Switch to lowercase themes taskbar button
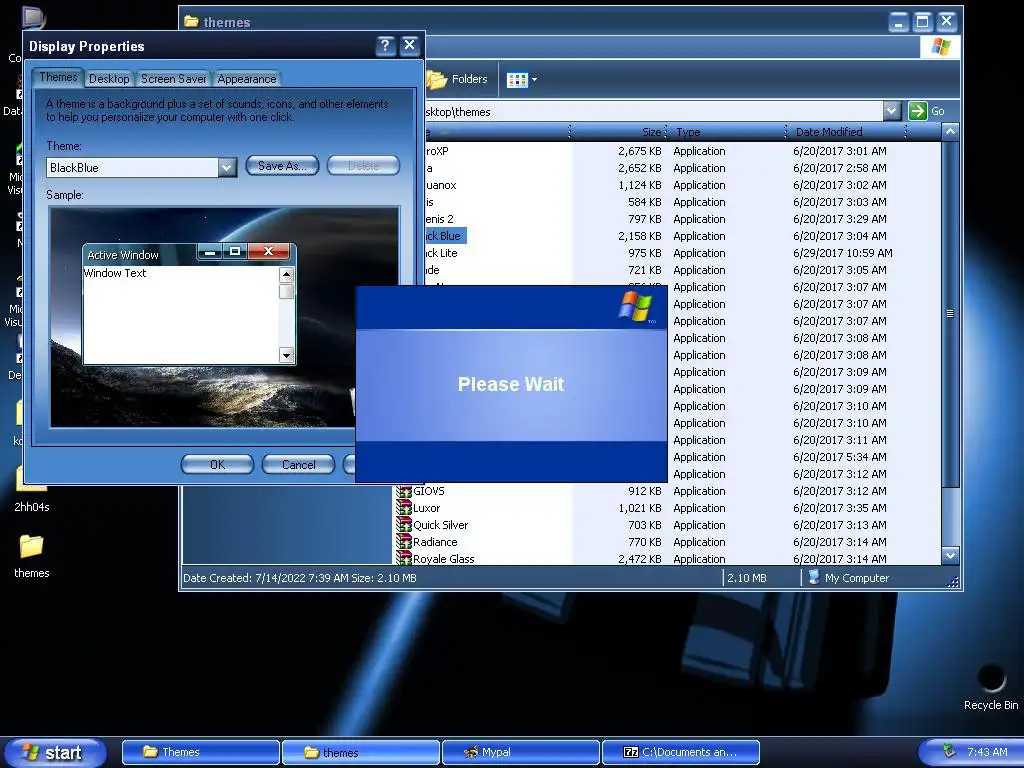 [x=360, y=752]
